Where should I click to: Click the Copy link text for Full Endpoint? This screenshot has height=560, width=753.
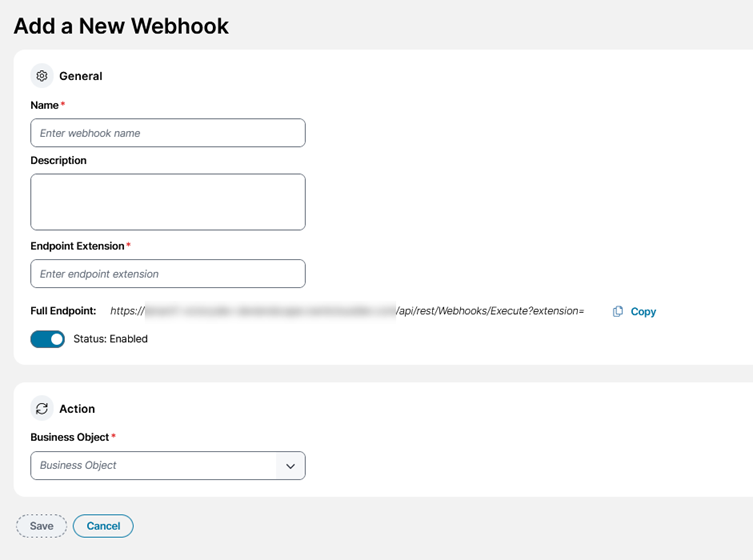coord(643,312)
